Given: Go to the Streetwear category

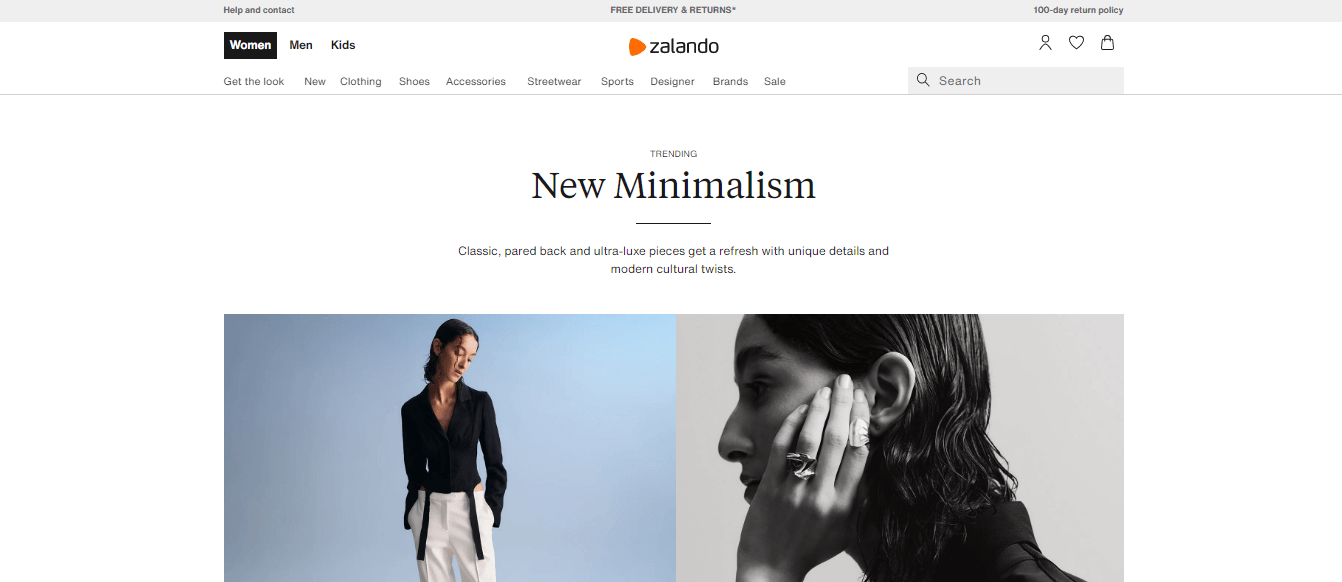Looking at the screenshot, I should tap(554, 82).
